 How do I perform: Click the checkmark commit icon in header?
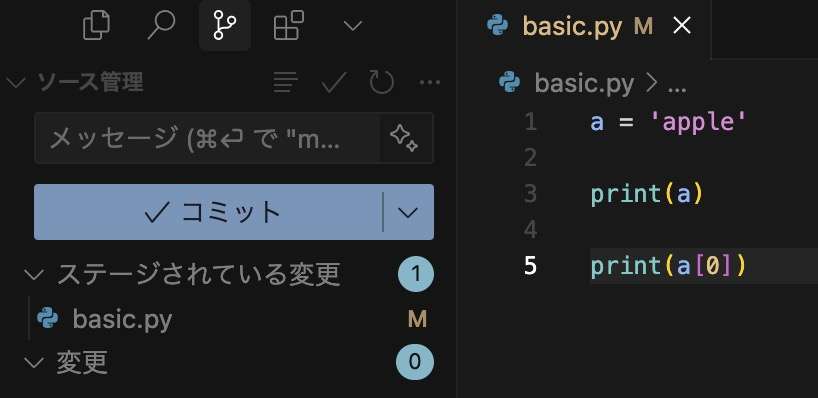[x=334, y=82]
